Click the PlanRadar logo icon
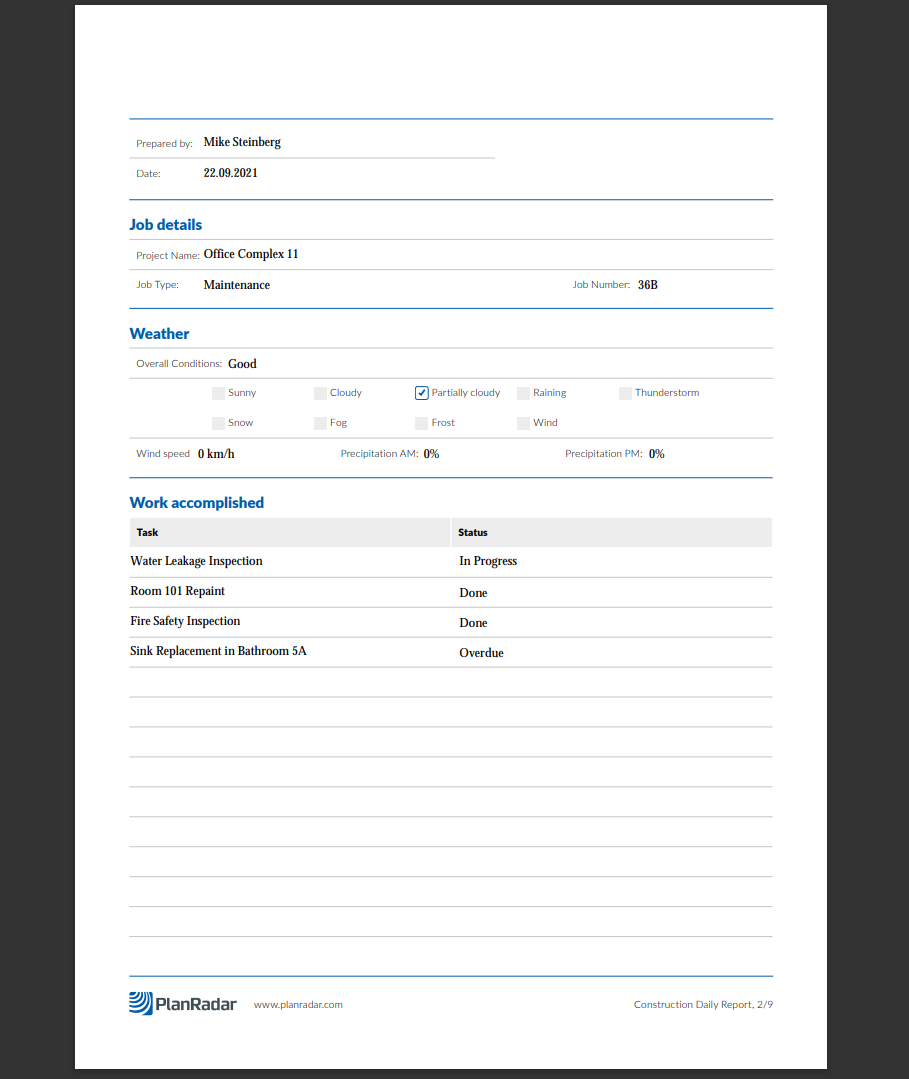 click(x=141, y=1003)
